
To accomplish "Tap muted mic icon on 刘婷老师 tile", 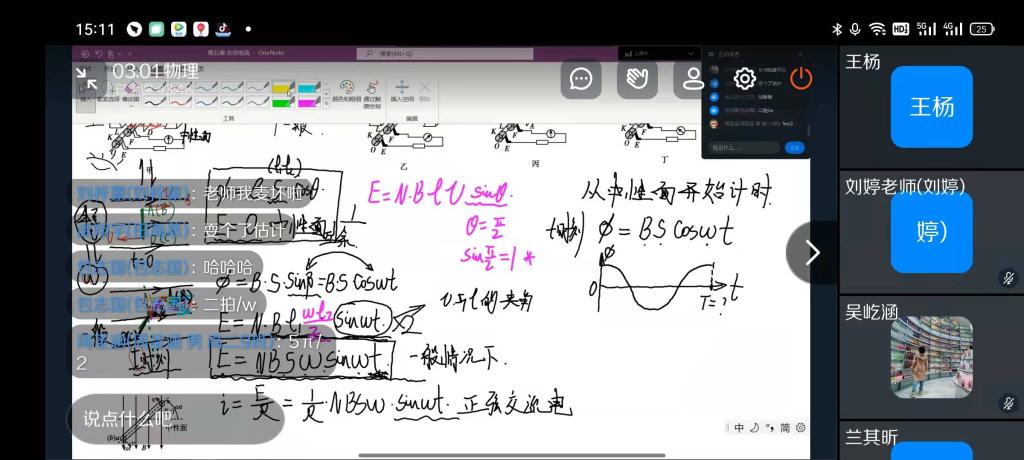I will tap(1009, 278).
